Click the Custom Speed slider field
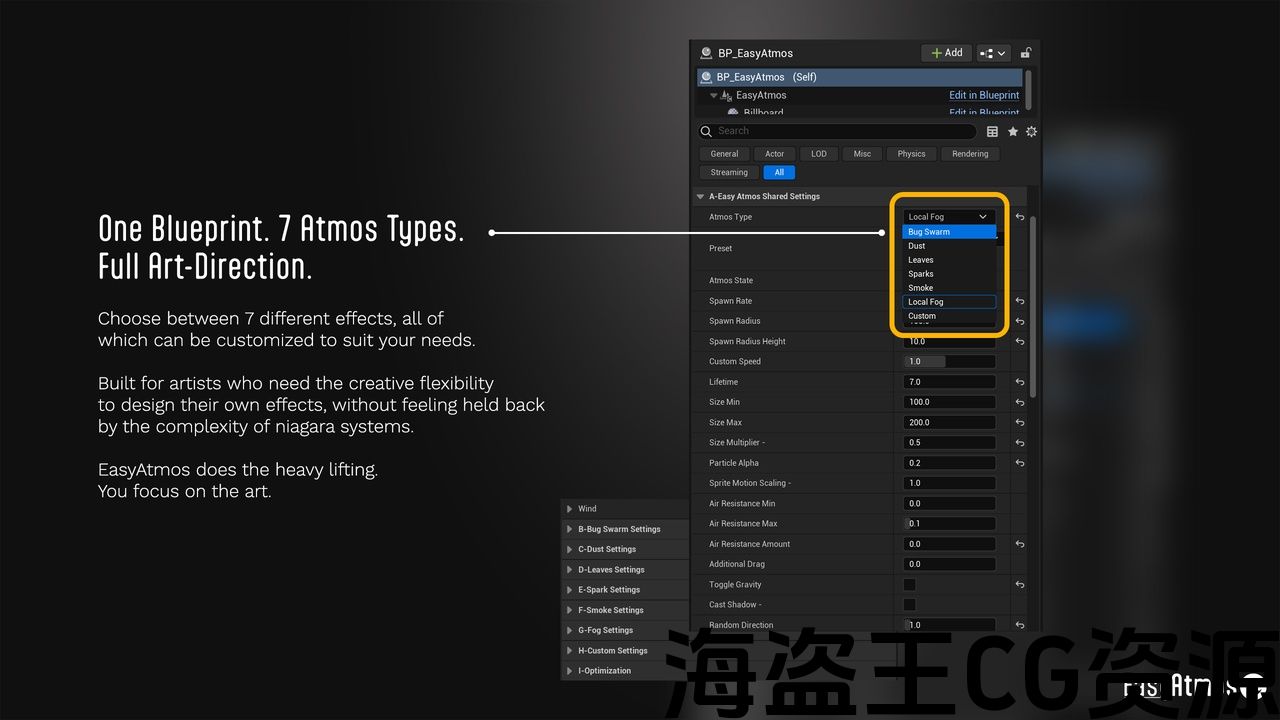The image size is (1280, 720). point(949,362)
